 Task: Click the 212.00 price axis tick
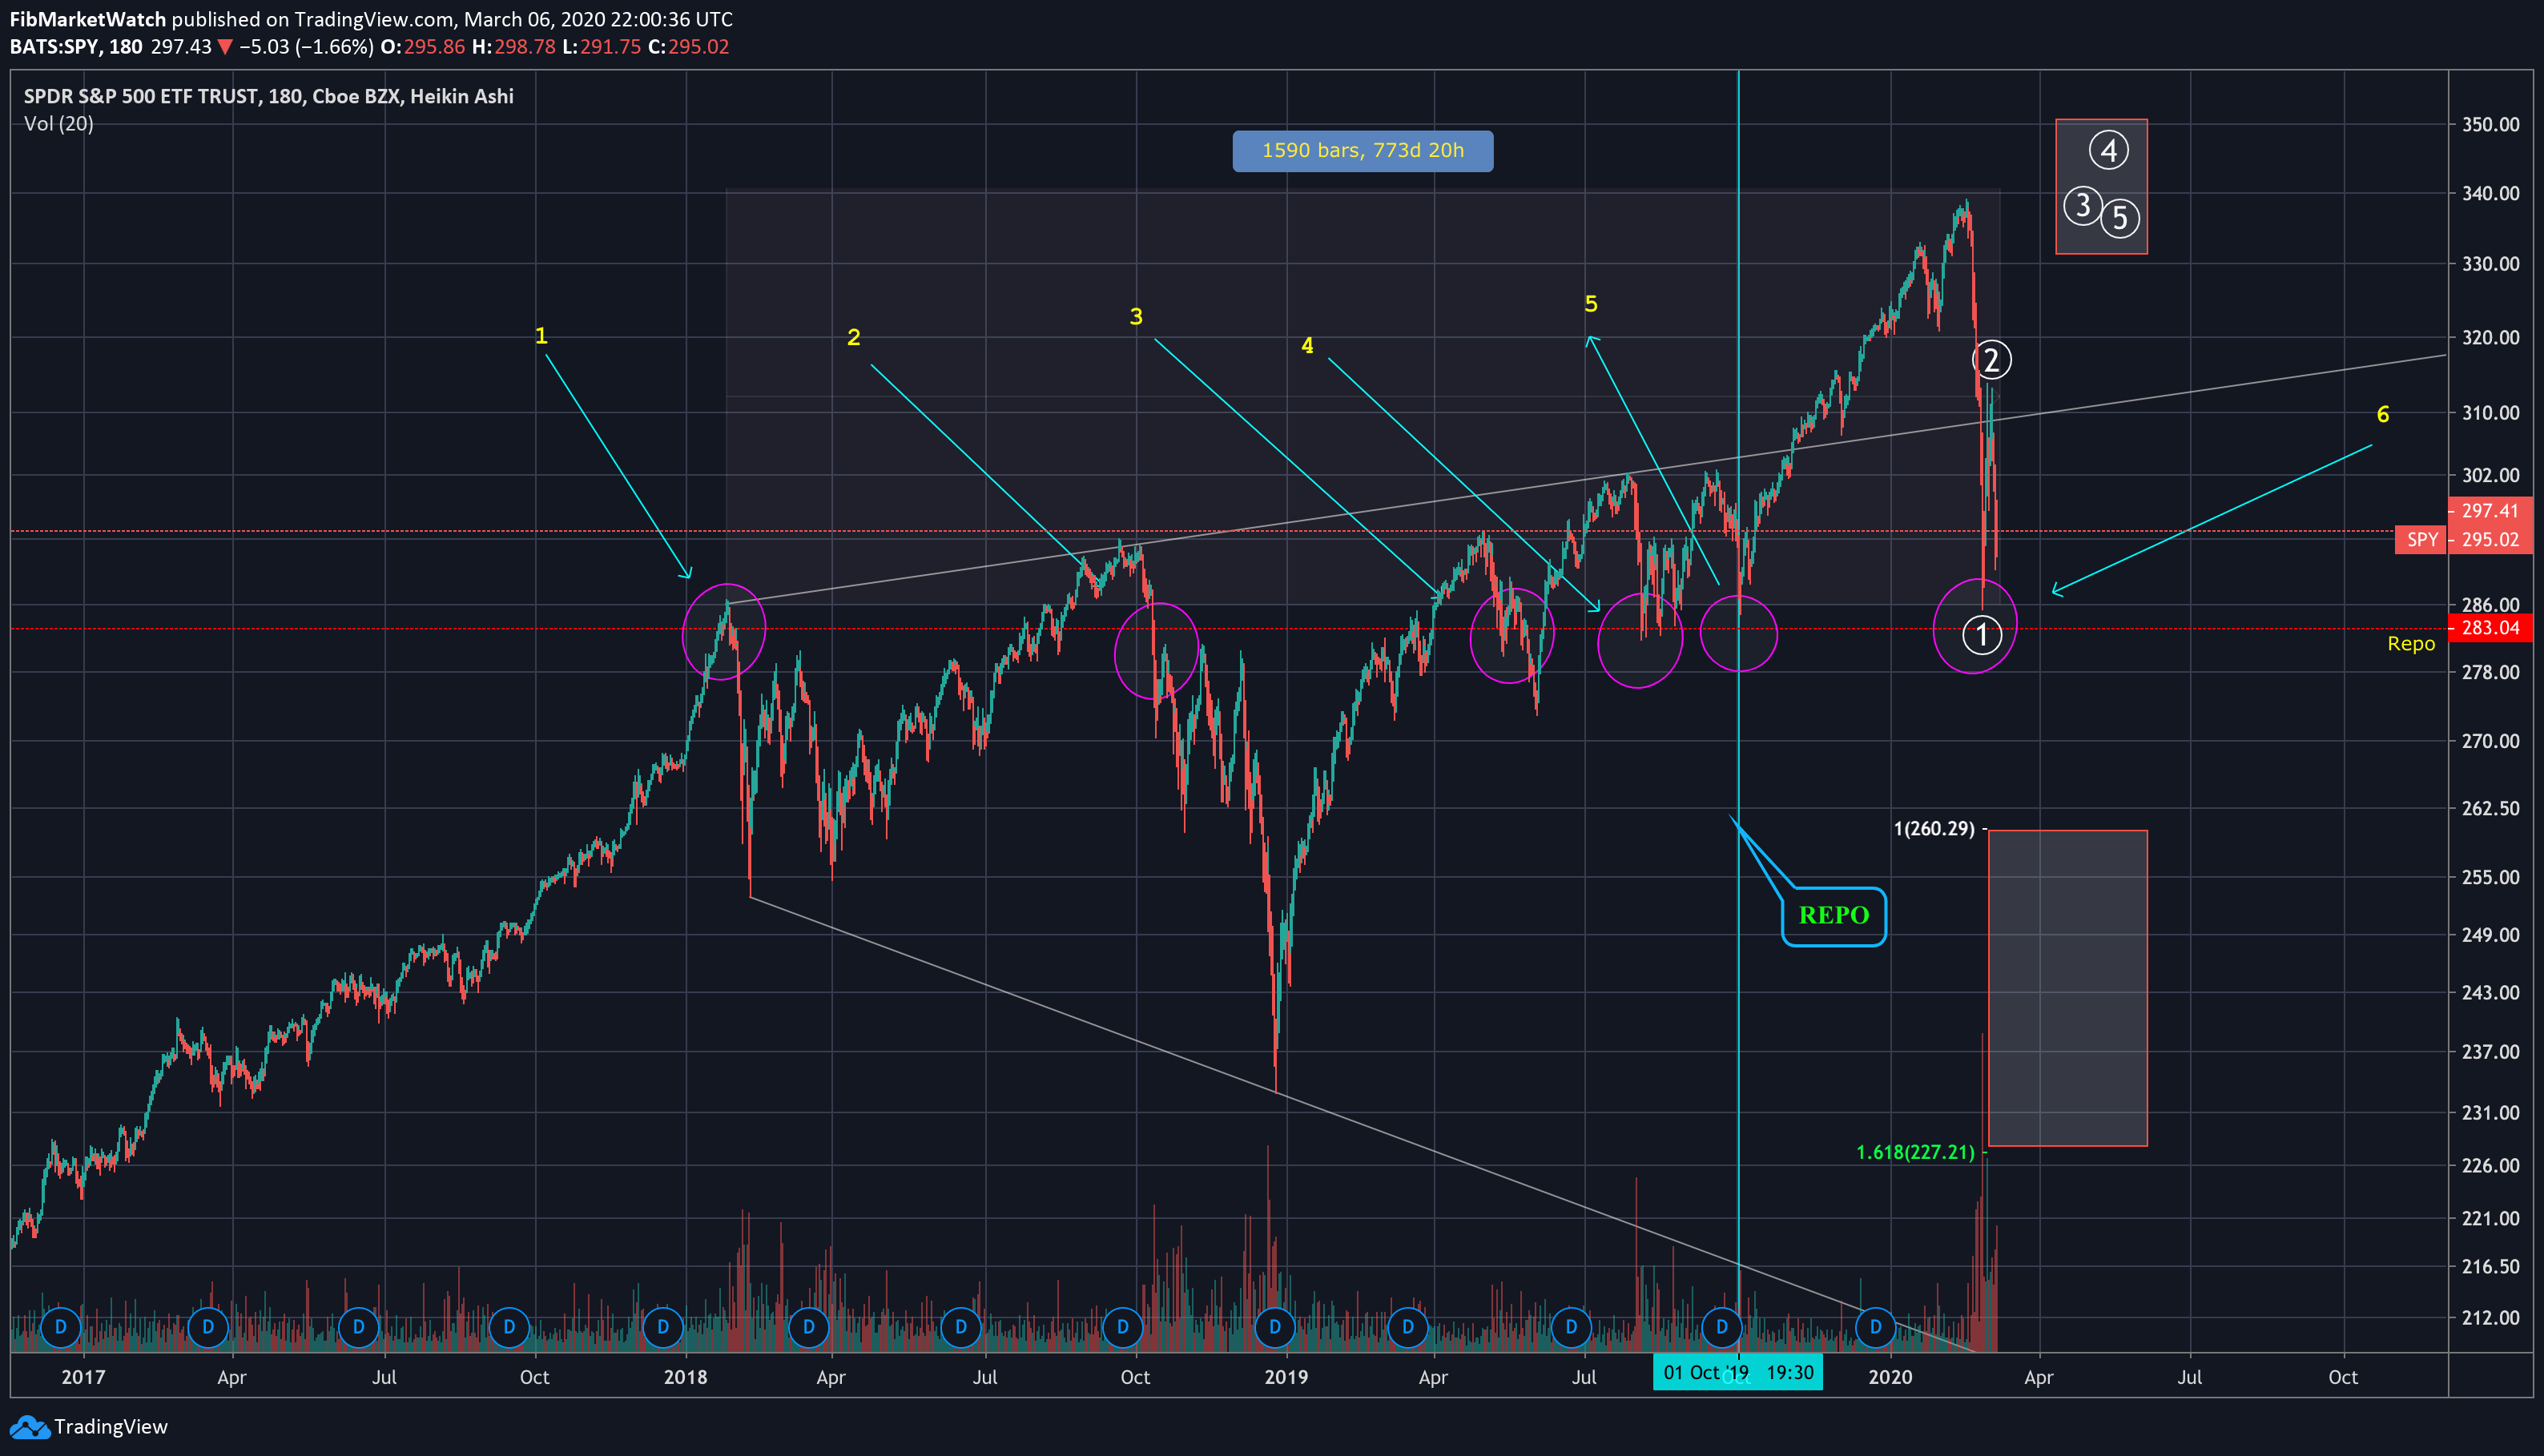click(x=2490, y=1318)
